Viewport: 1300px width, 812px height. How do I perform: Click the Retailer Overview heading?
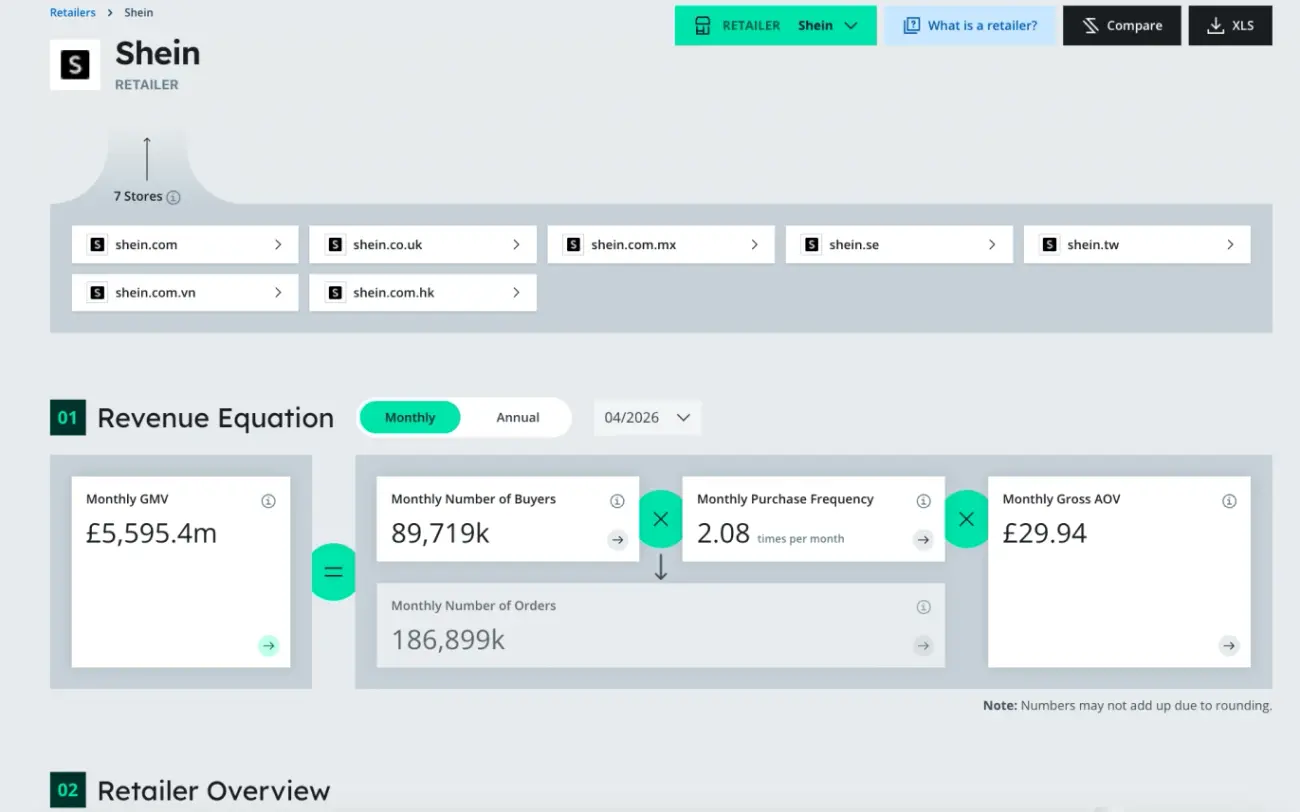[x=213, y=791]
